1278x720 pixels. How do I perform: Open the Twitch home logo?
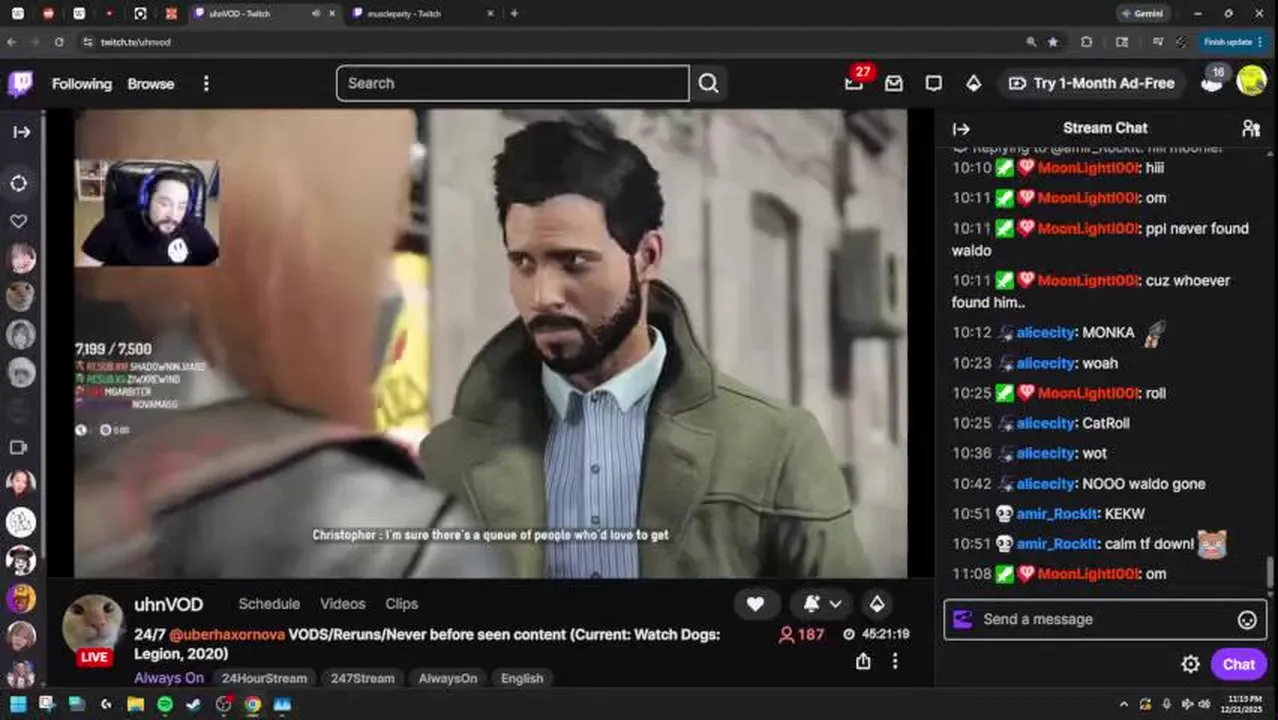coord(20,84)
